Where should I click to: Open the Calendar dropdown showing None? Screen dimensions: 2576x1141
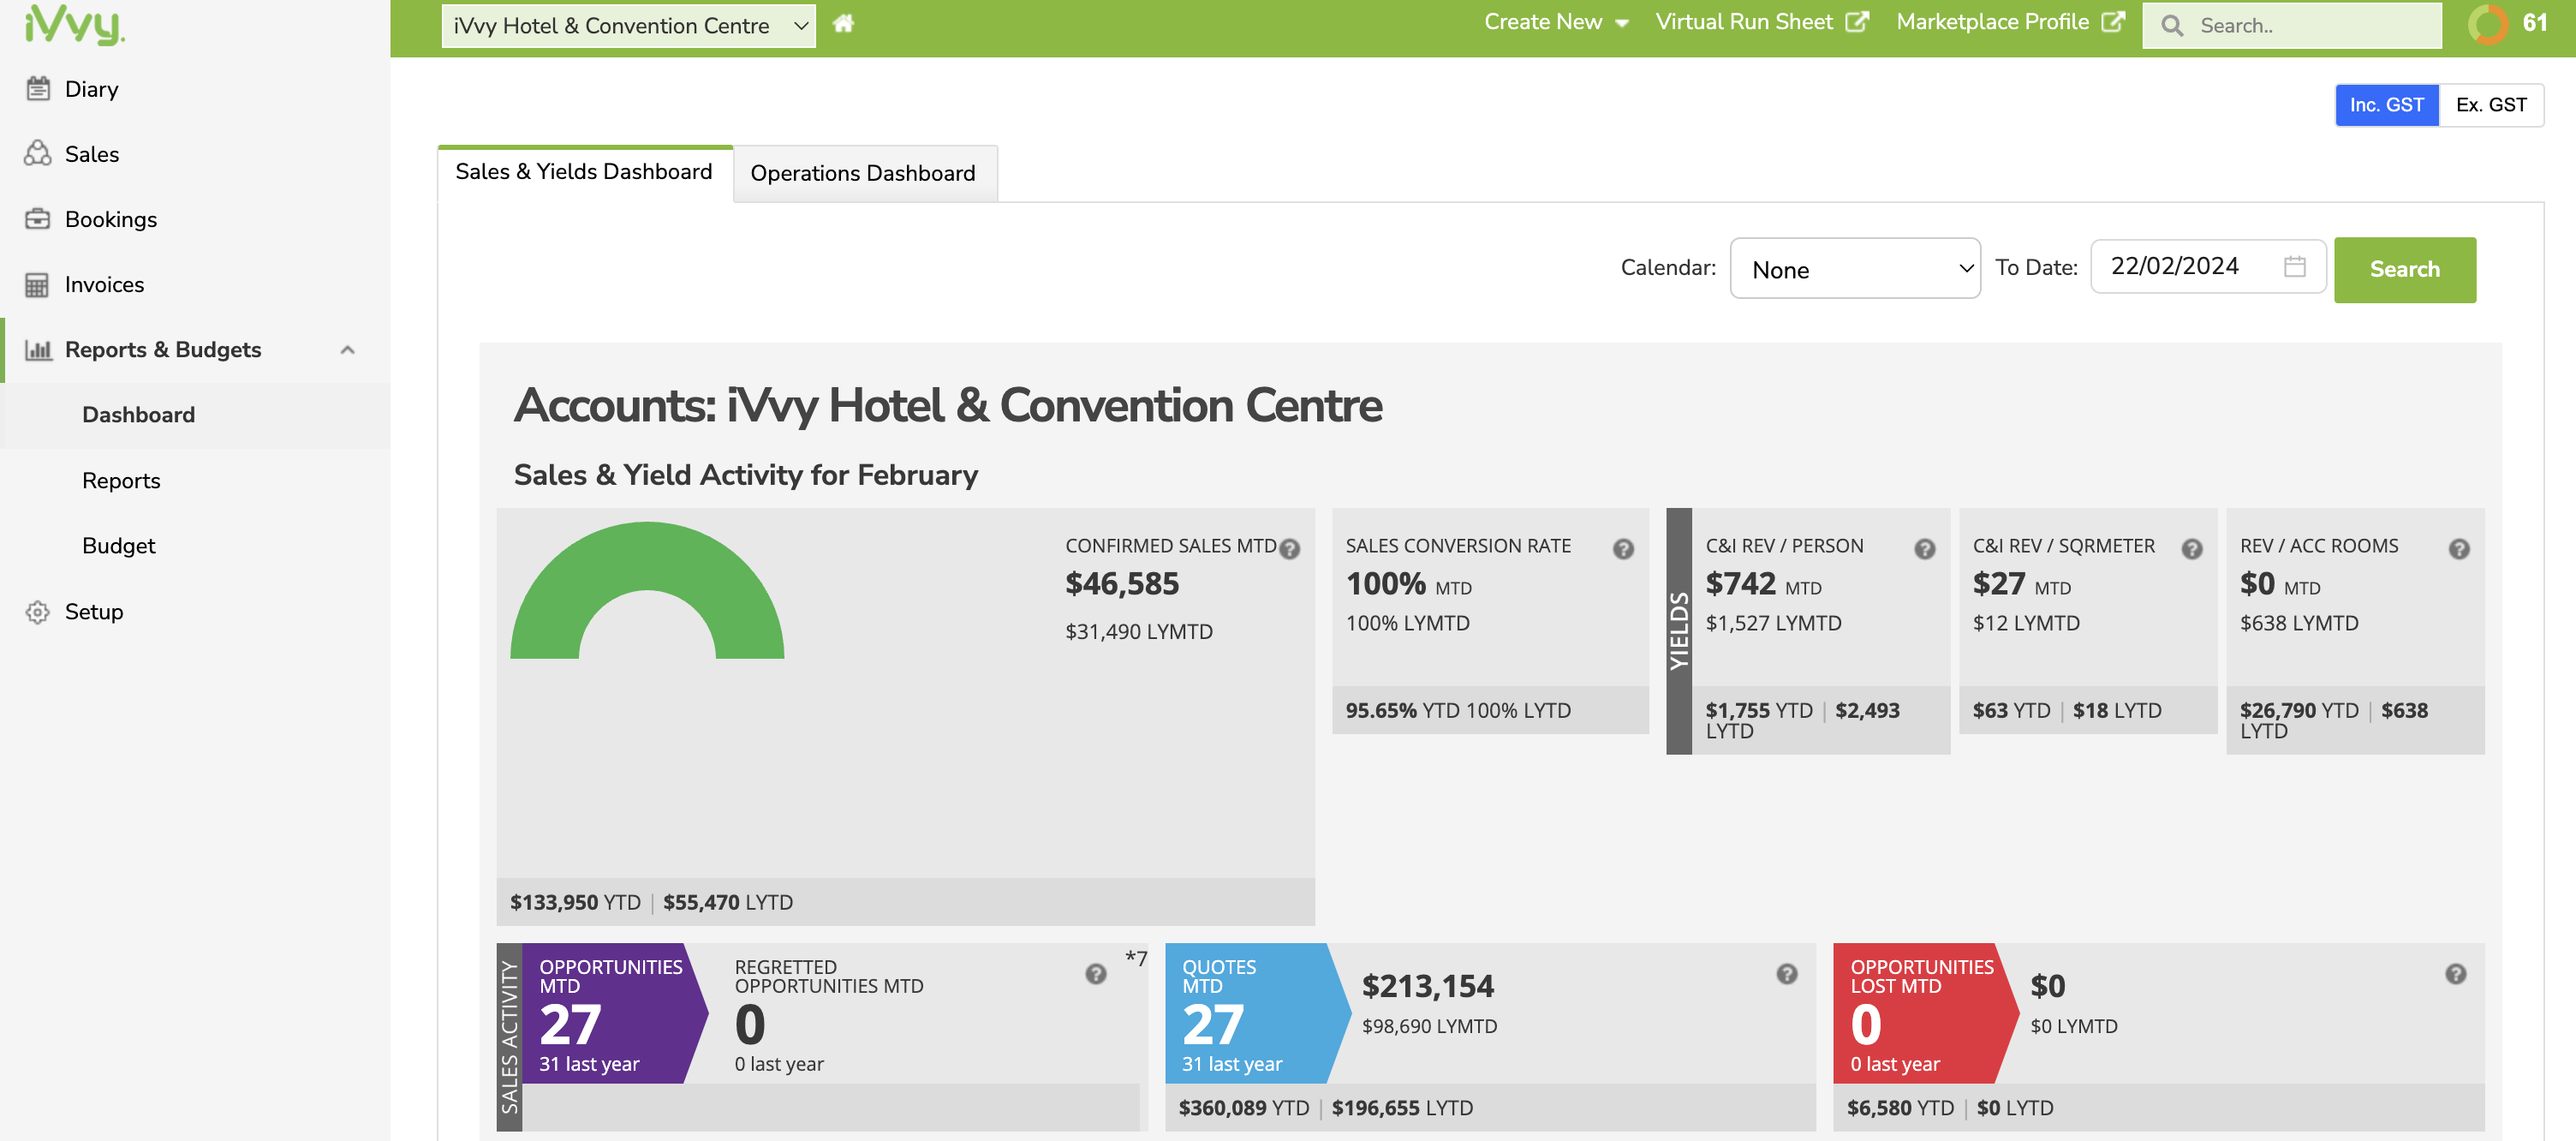tap(1855, 268)
